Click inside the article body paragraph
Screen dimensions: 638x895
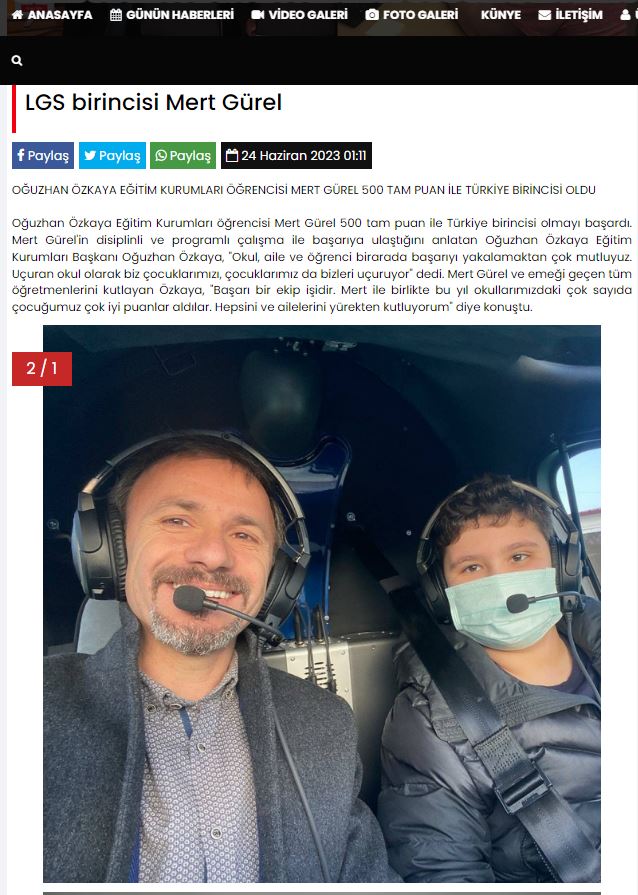point(322,265)
